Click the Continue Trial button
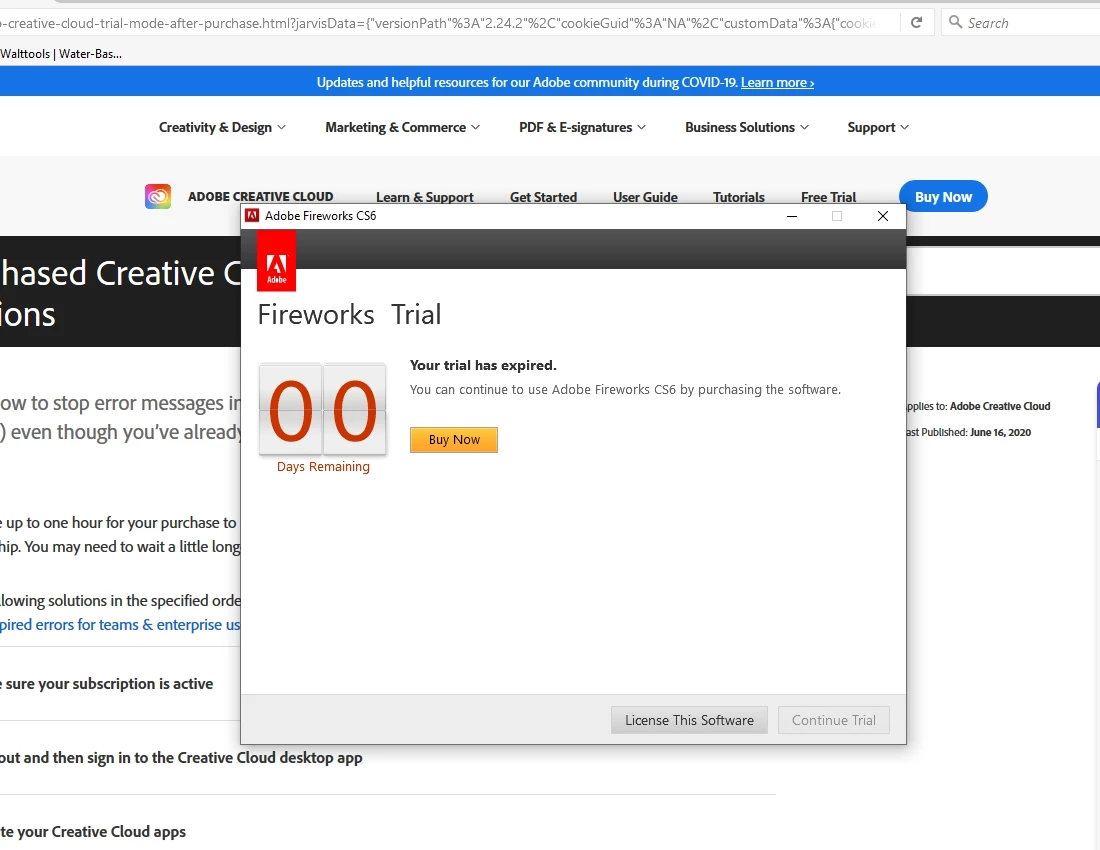The width and height of the screenshot is (1100, 850). (x=833, y=720)
